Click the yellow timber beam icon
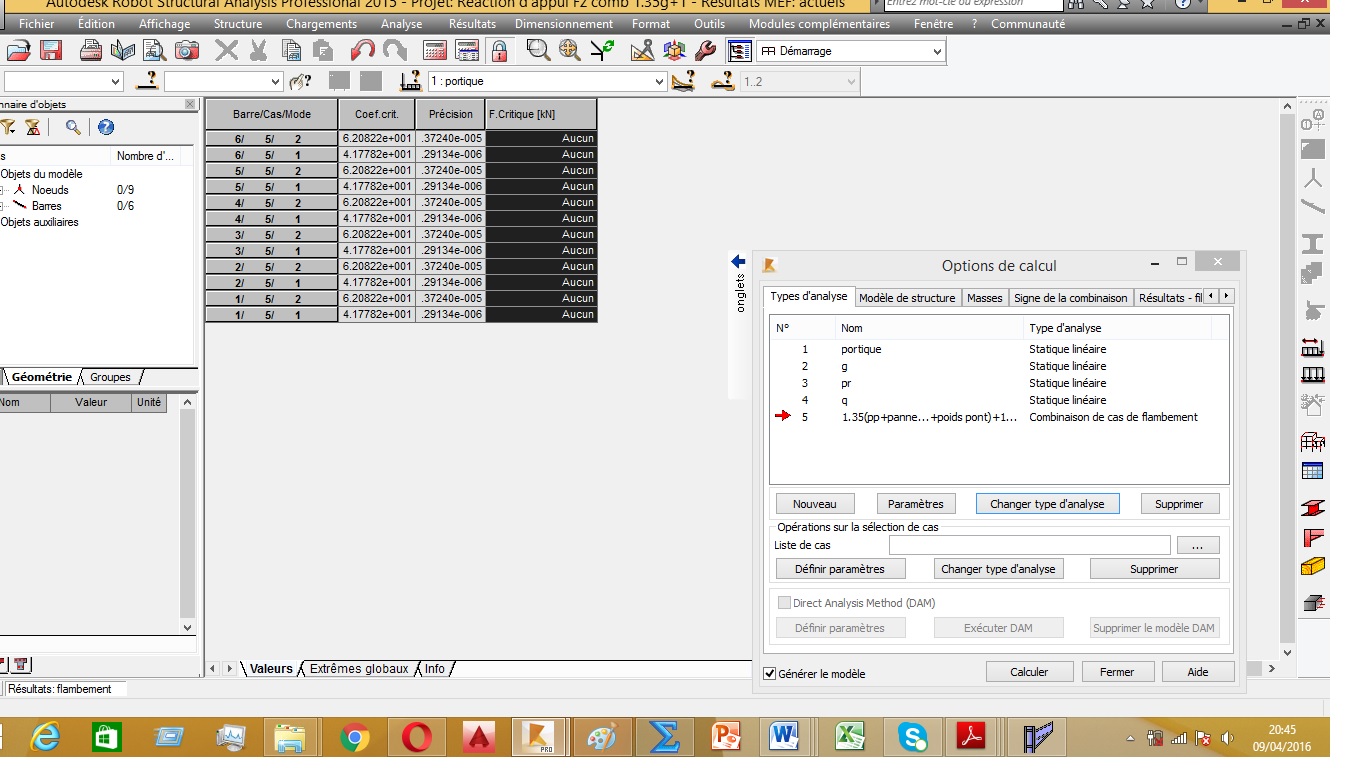The height and width of the screenshot is (768, 1366). [x=1313, y=567]
